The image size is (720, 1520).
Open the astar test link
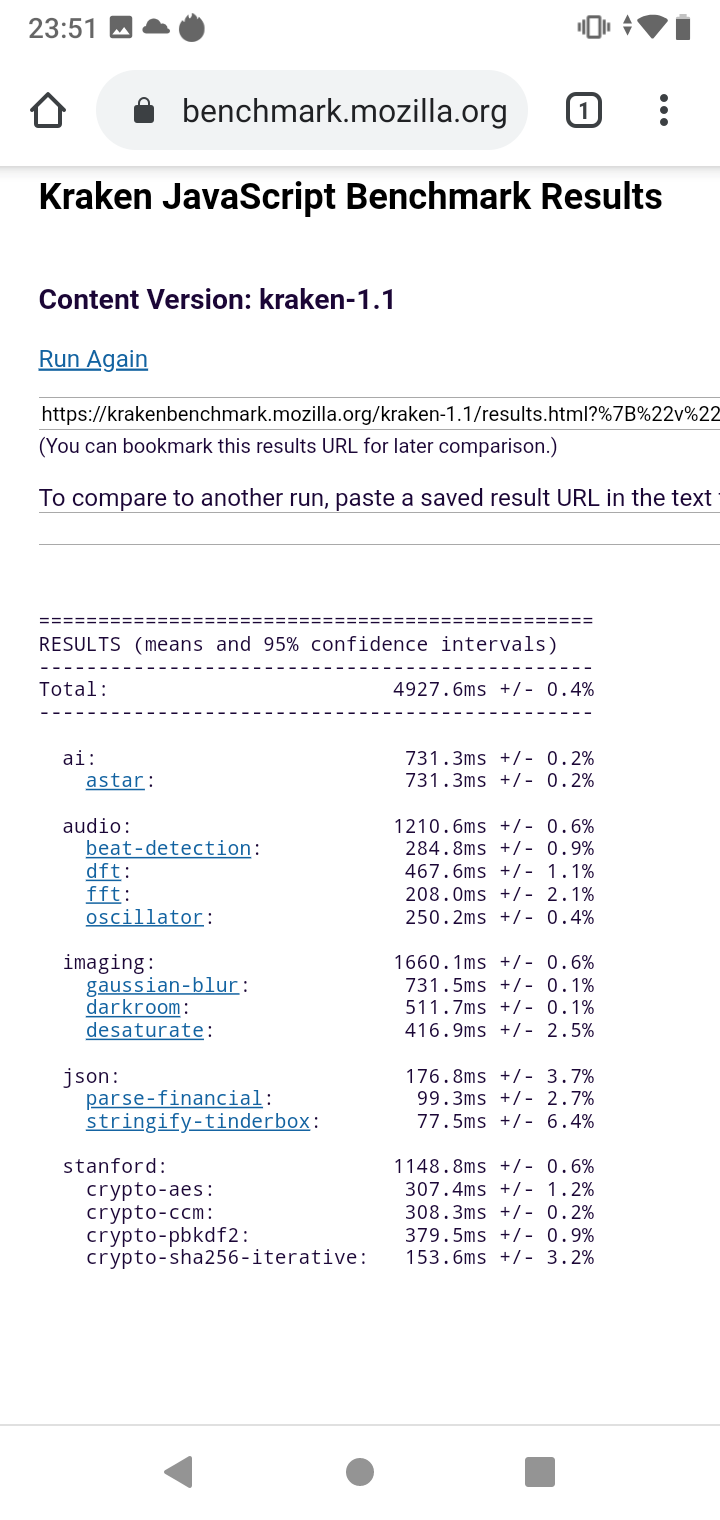(116, 781)
